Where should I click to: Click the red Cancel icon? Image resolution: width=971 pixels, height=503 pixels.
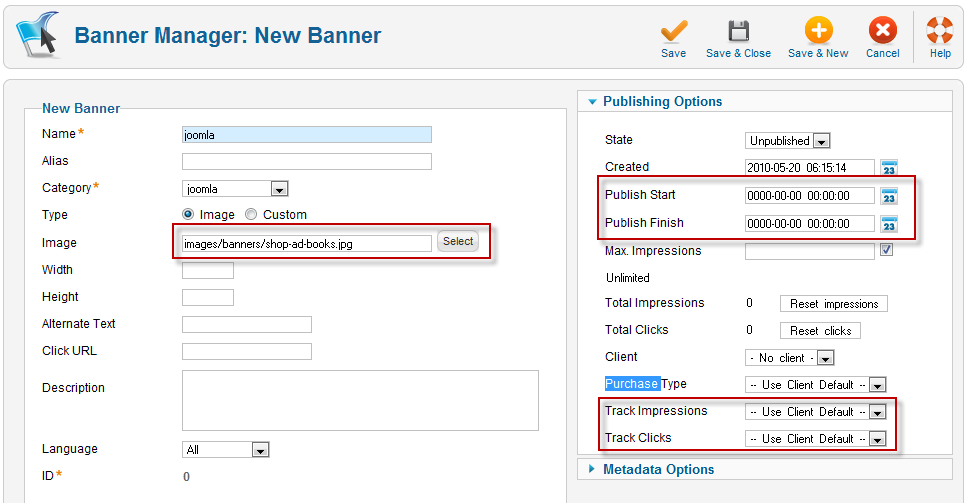click(x=882, y=32)
